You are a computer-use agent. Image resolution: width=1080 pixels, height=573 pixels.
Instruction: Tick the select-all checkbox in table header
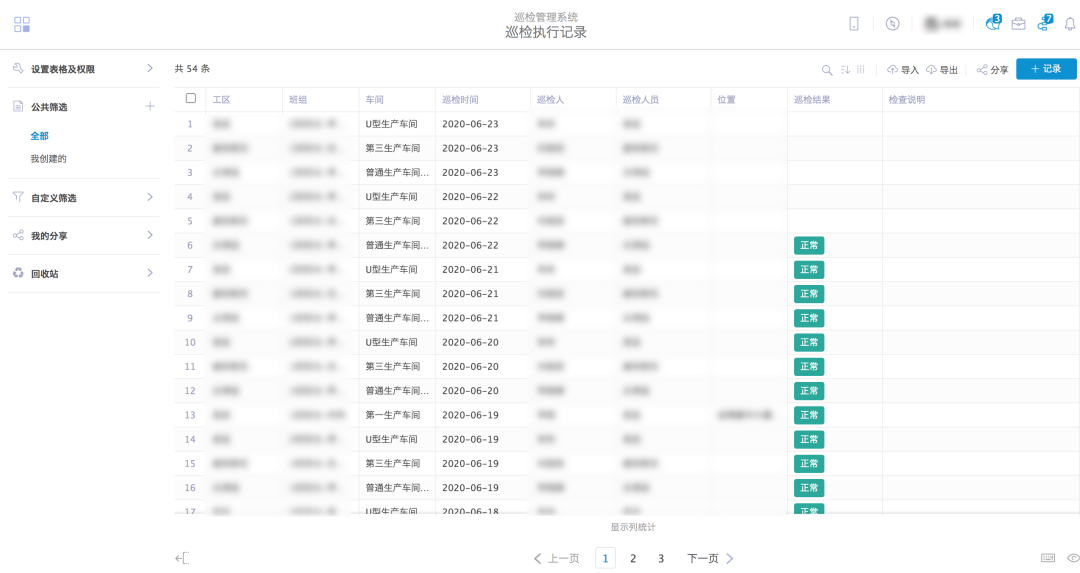tap(191, 99)
